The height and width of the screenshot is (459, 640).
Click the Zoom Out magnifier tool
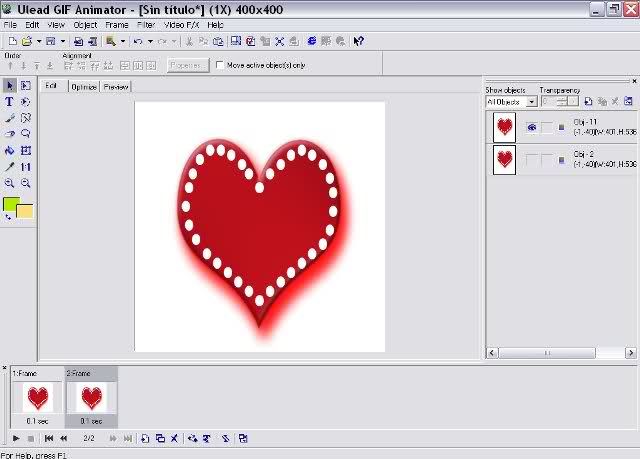pos(26,183)
